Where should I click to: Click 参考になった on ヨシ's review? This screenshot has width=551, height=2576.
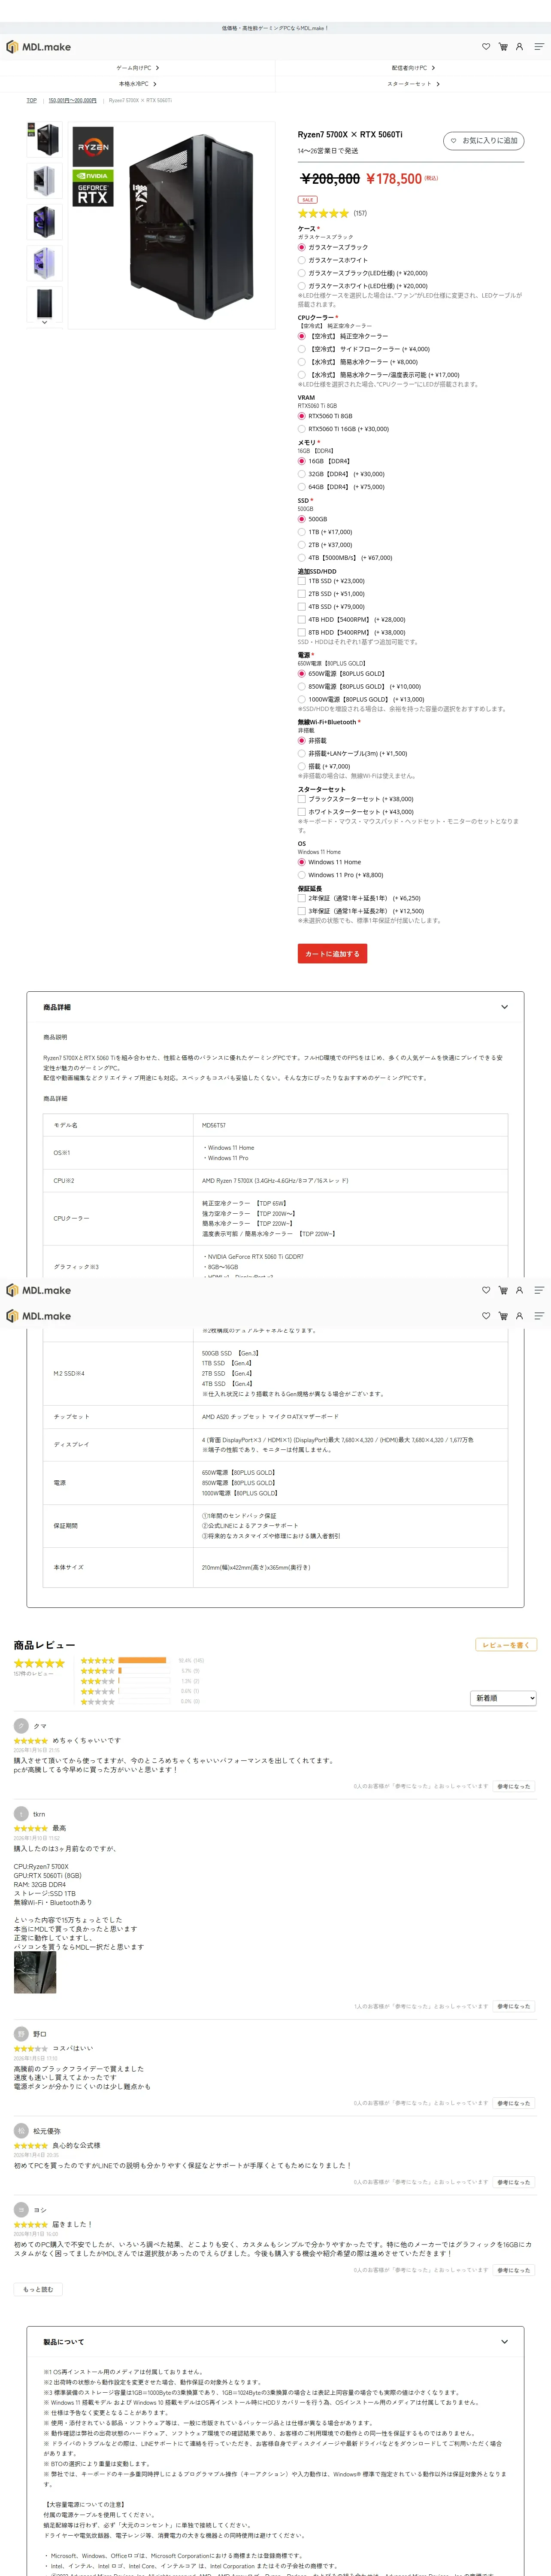[x=514, y=2270]
